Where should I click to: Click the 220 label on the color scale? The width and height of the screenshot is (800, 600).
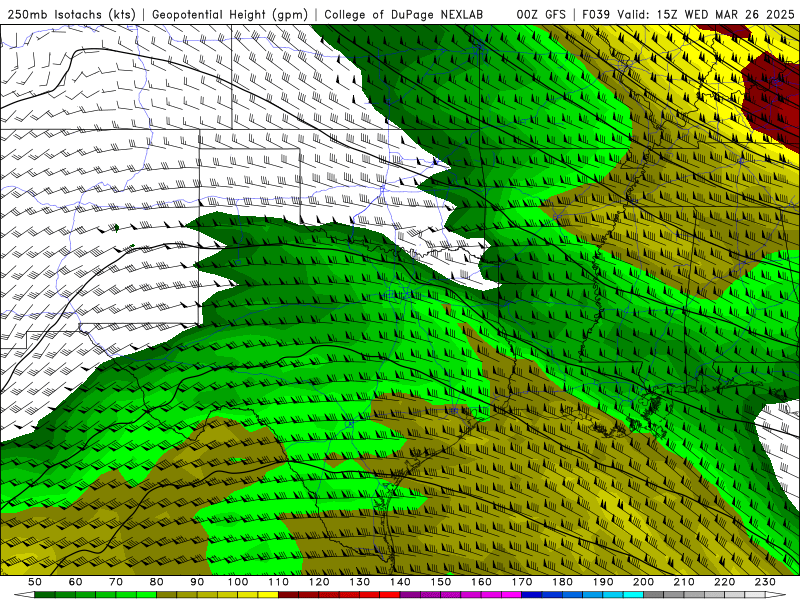point(724,582)
